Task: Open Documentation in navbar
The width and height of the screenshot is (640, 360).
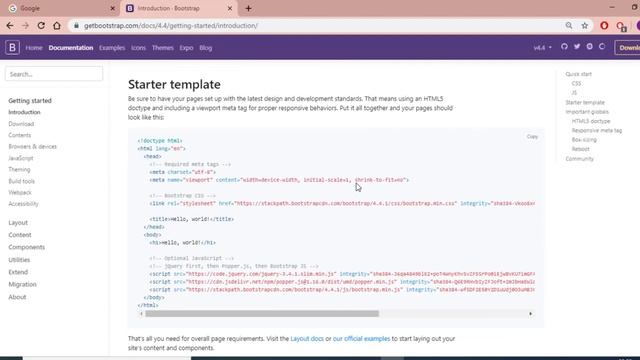Action: (x=71, y=48)
